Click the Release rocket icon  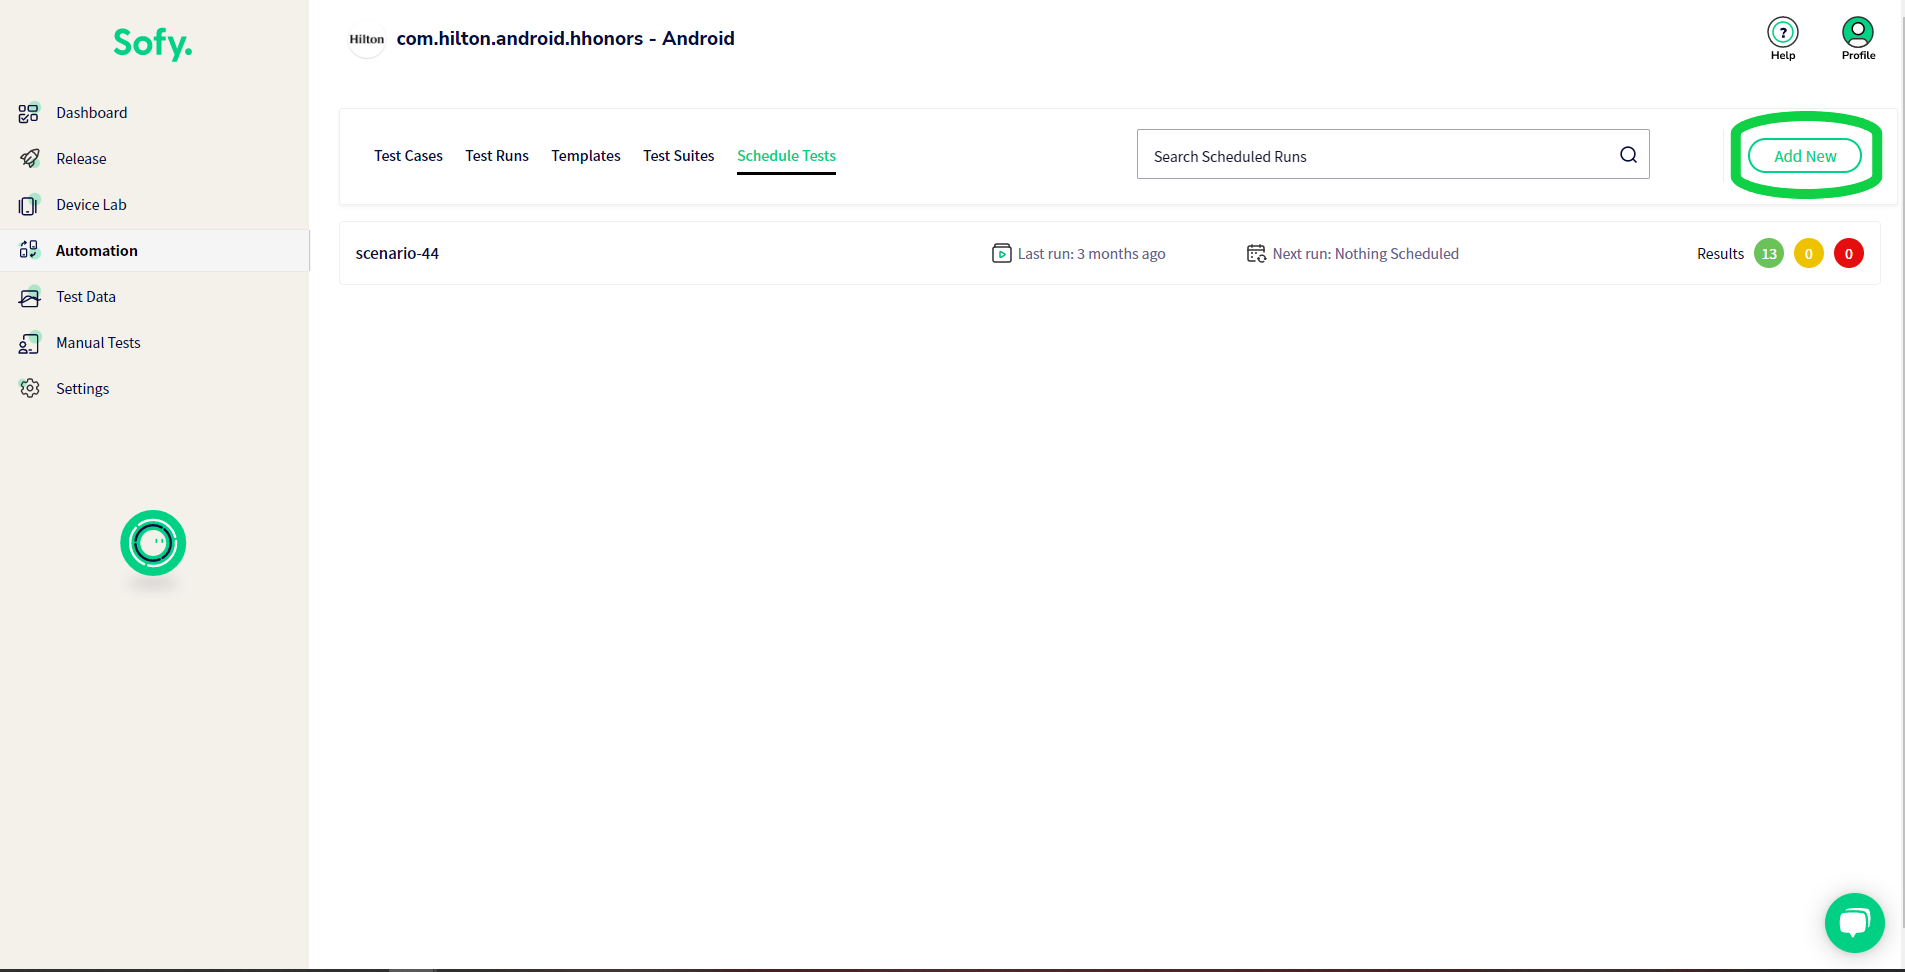pos(29,159)
